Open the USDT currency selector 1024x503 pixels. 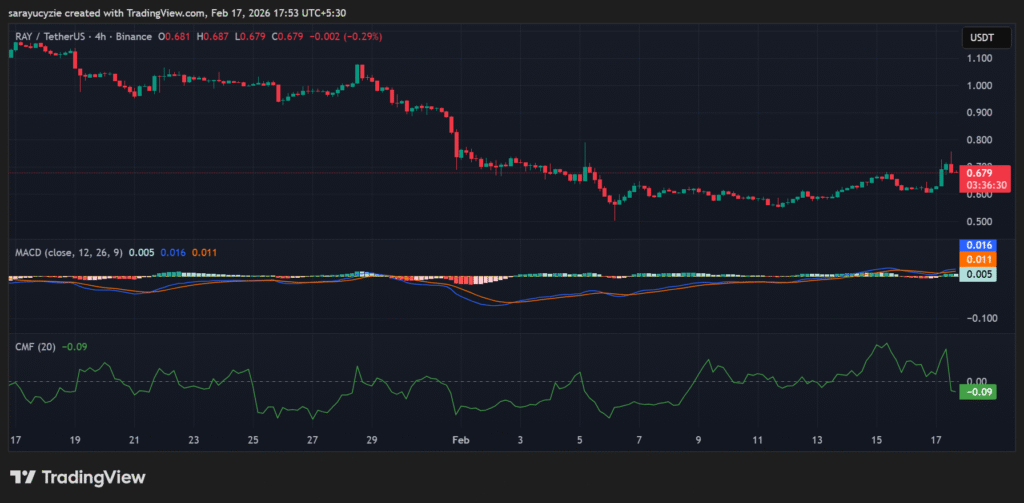click(979, 37)
